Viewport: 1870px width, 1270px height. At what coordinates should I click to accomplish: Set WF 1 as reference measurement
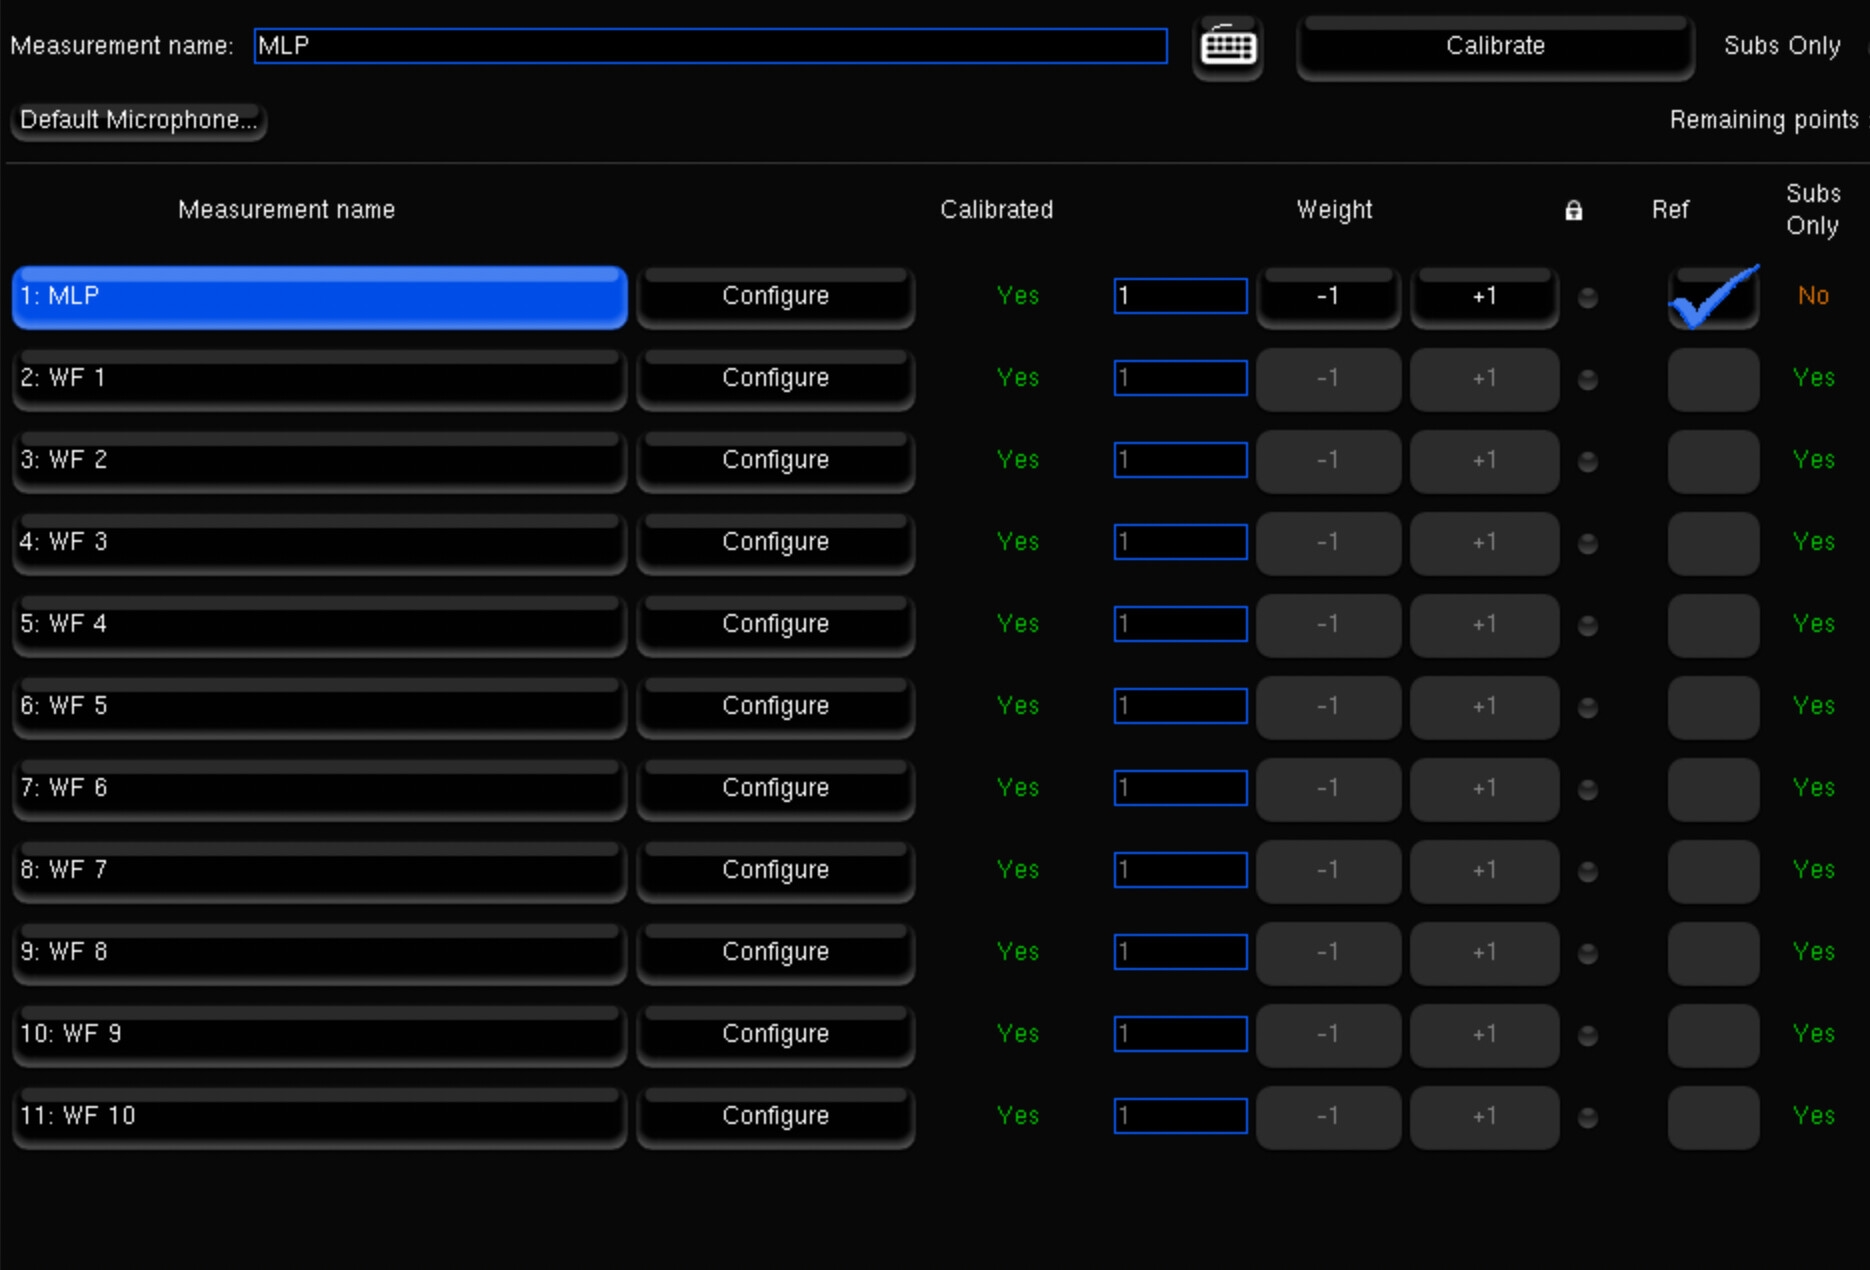tap(1713, 379)
